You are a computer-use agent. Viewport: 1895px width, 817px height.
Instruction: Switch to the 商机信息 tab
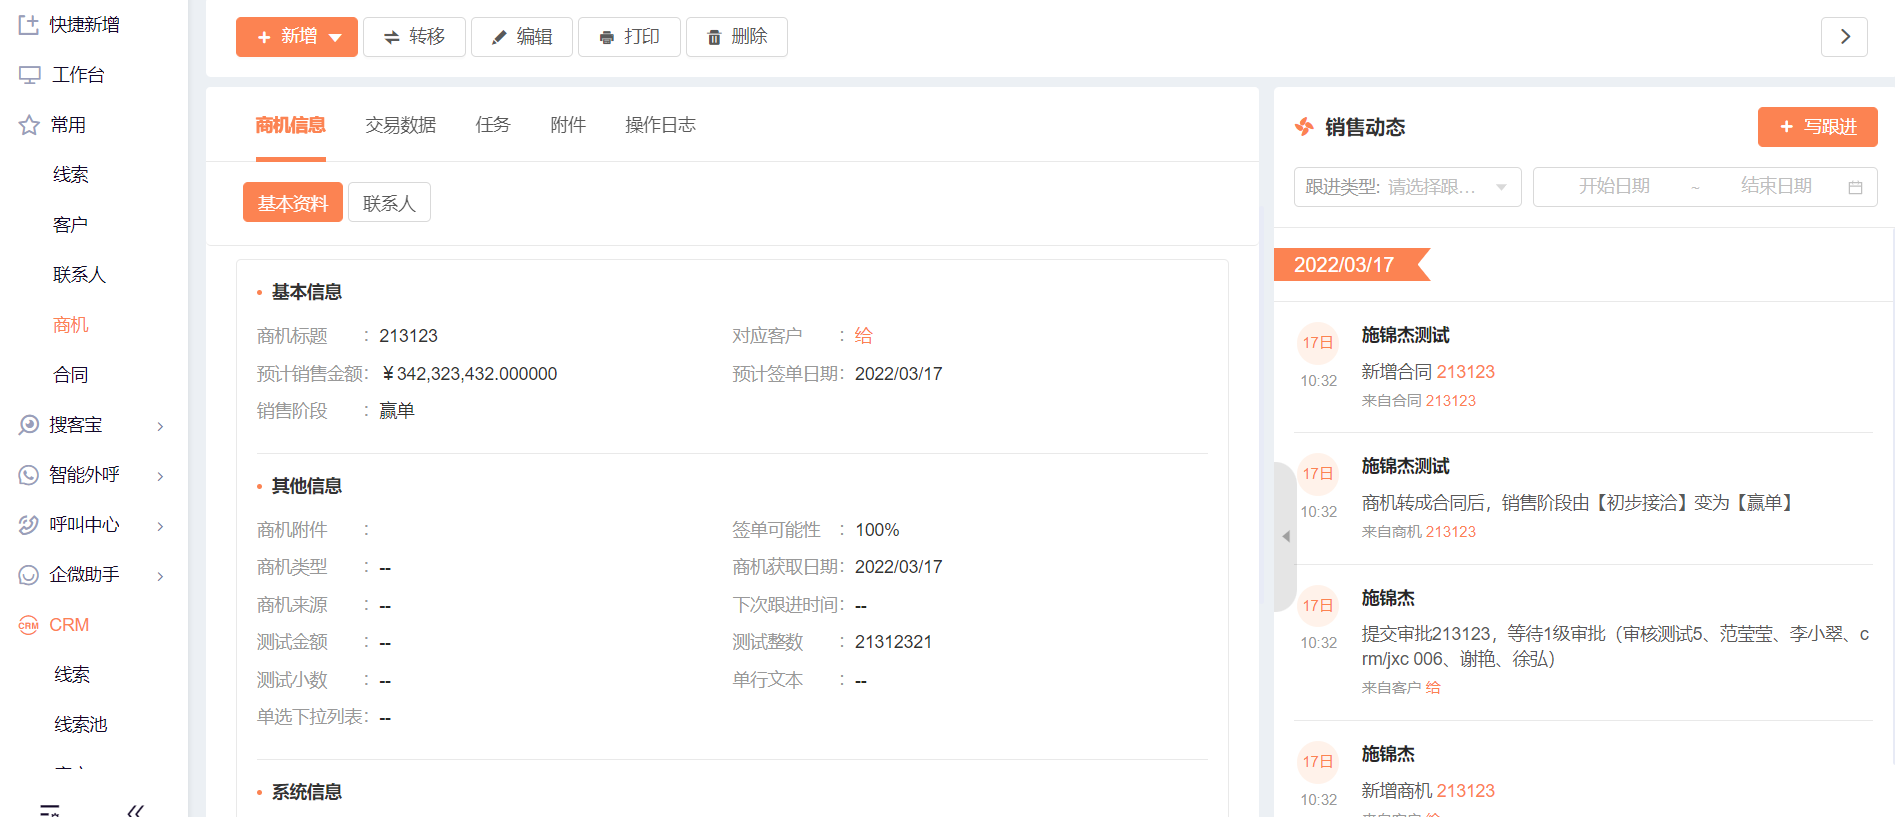290,125
